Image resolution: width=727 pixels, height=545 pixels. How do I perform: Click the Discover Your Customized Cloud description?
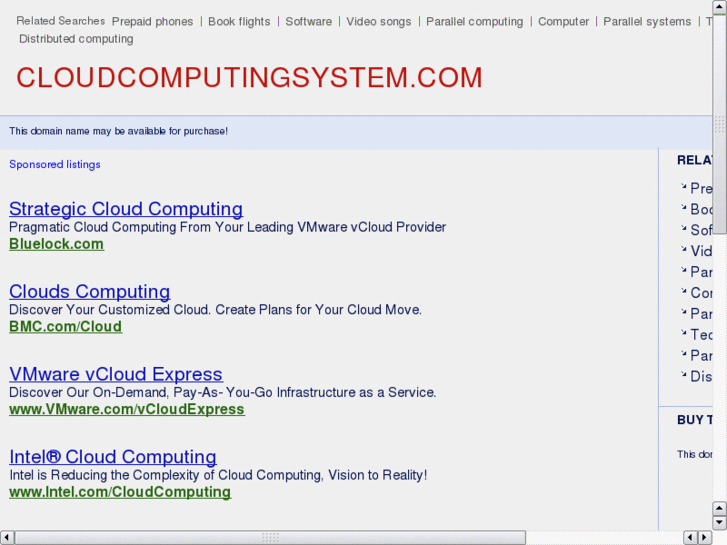[215, 310]
